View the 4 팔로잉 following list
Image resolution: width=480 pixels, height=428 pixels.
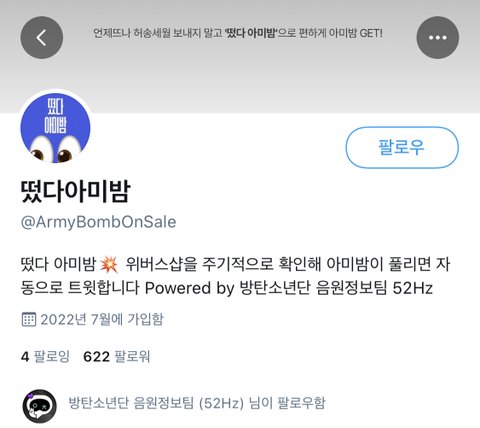tap(45, 356)
